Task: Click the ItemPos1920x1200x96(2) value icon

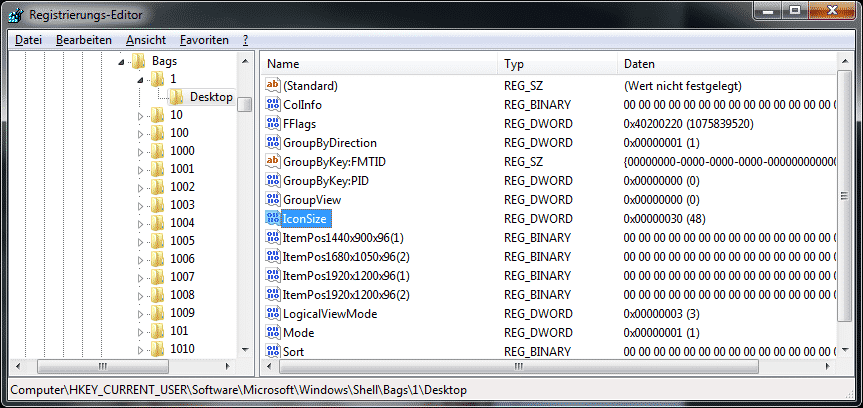Action: (272, 295)
